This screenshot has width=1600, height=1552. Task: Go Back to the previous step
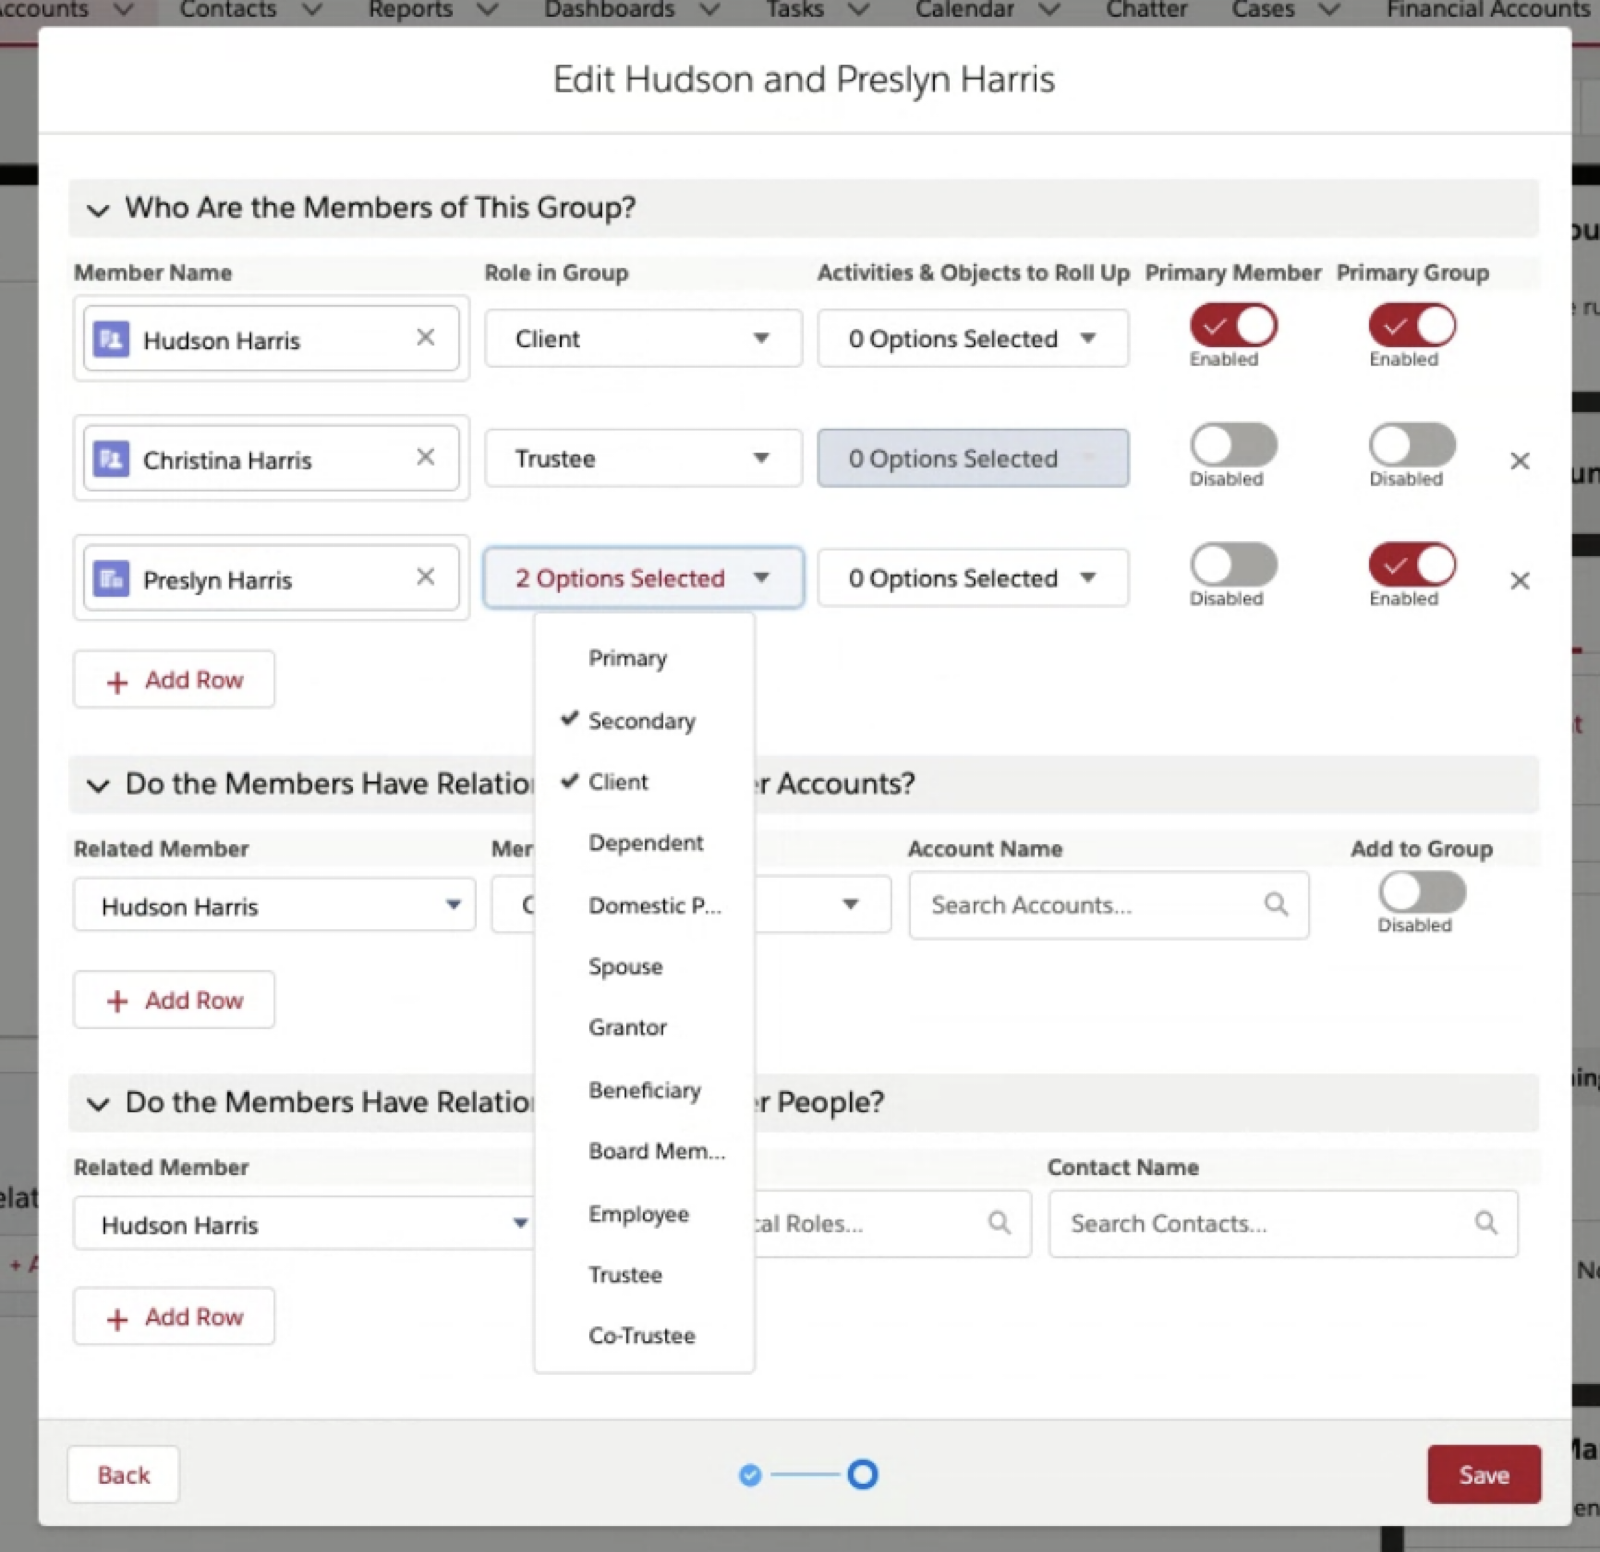(x=123, y=1475)
